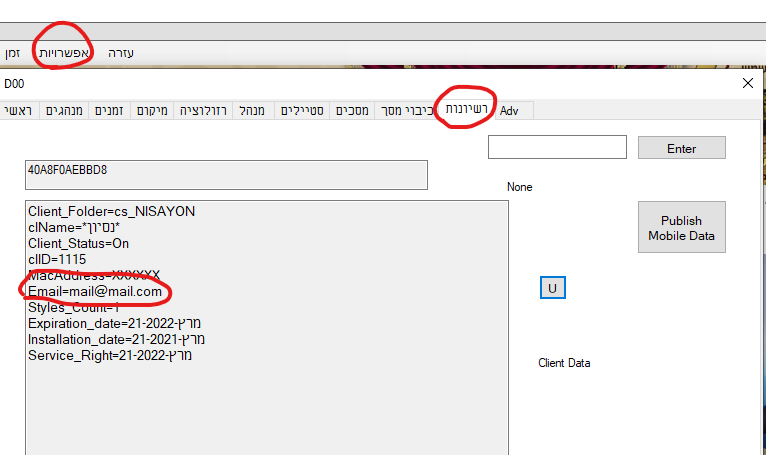Switch to the Adv tab
This screenshot has height=455, width=766.
[x=510, y=110]
